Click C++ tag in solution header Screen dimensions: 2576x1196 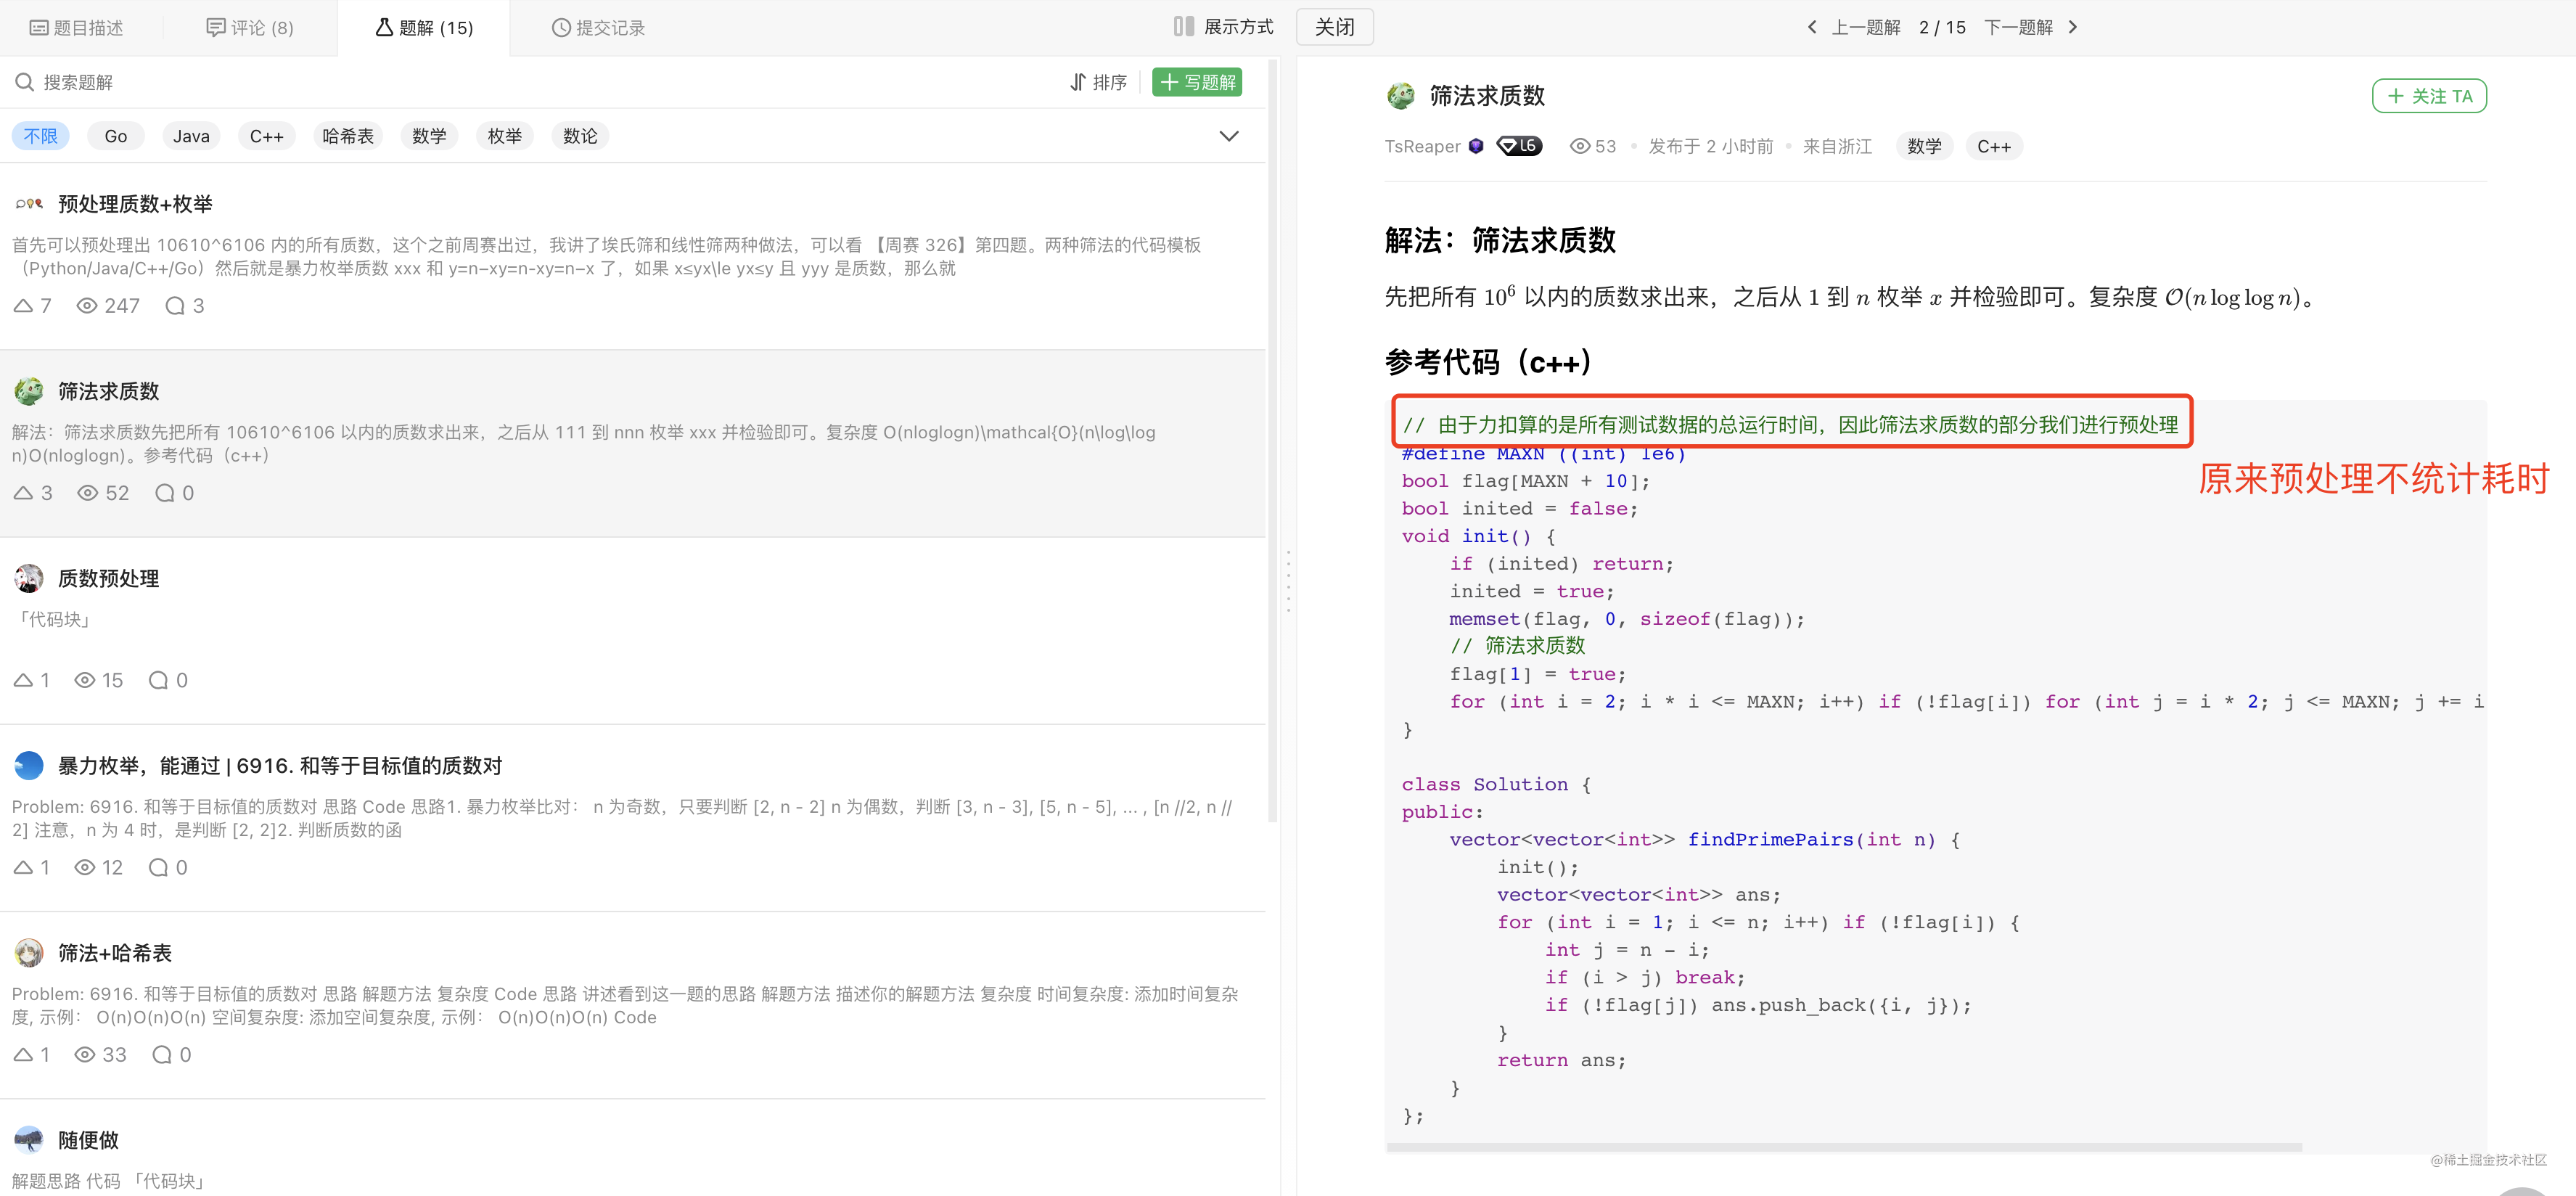[1993, 147]
